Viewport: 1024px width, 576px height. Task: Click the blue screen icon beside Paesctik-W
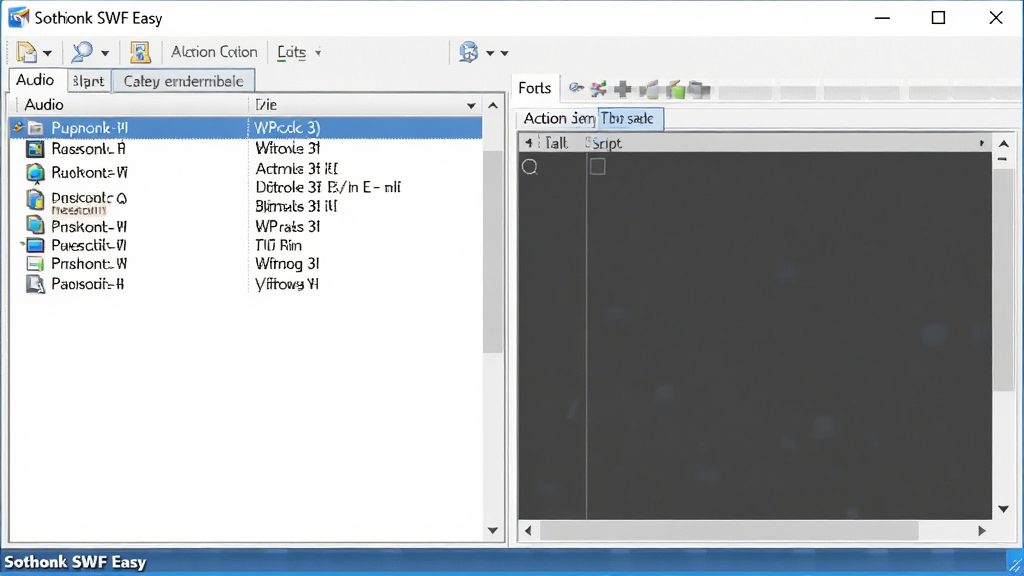(x=35, y=246)
